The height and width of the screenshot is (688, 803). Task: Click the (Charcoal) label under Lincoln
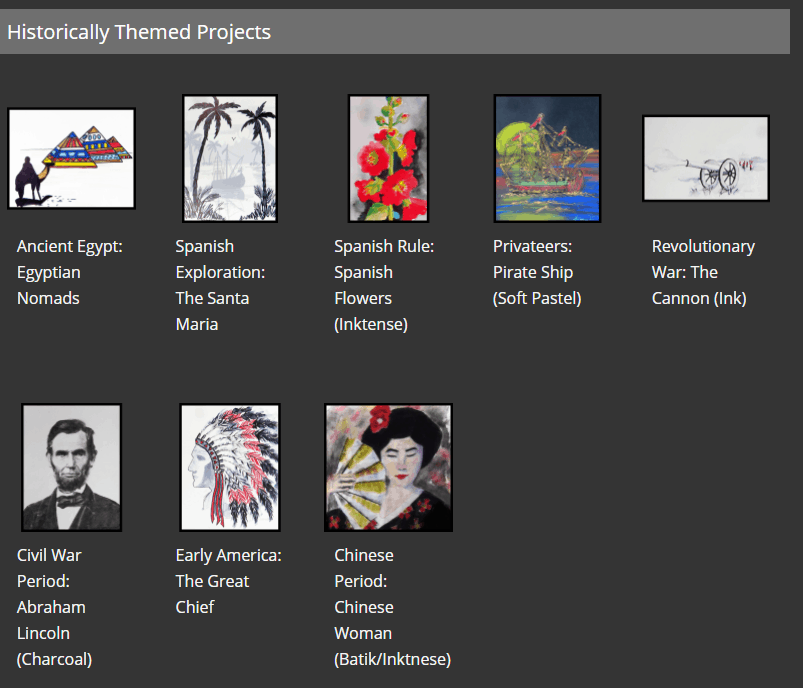point(54,659)
